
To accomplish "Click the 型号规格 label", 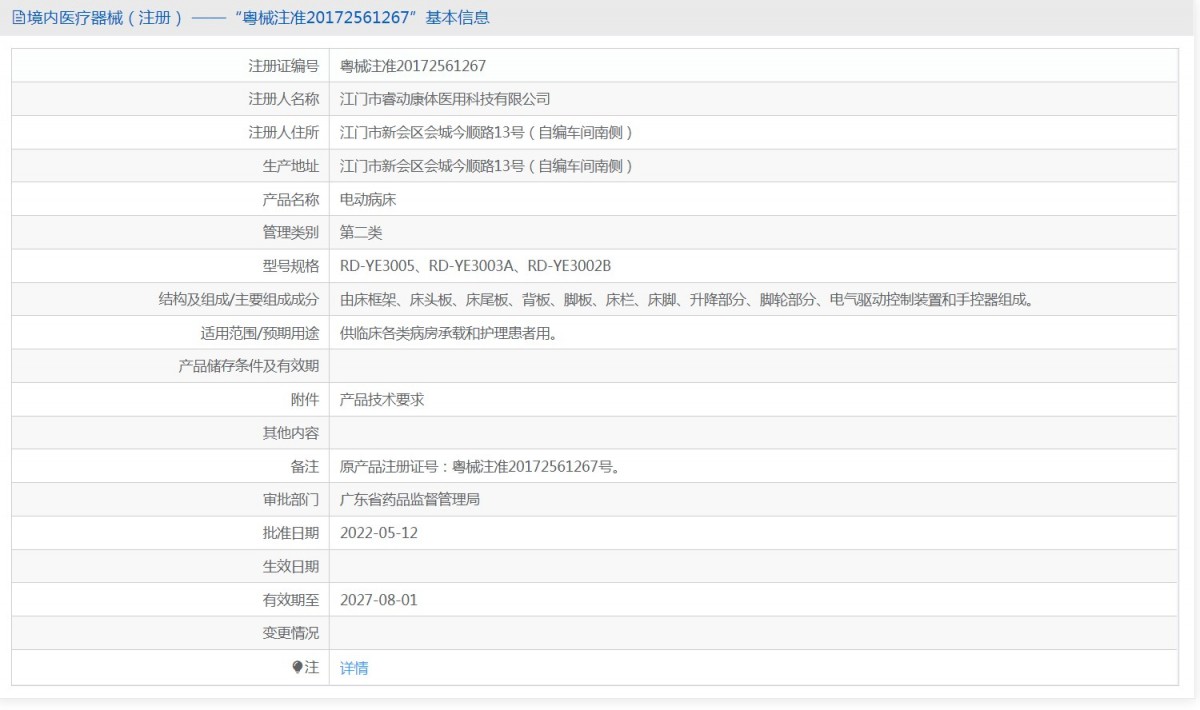I will [290, 266].
